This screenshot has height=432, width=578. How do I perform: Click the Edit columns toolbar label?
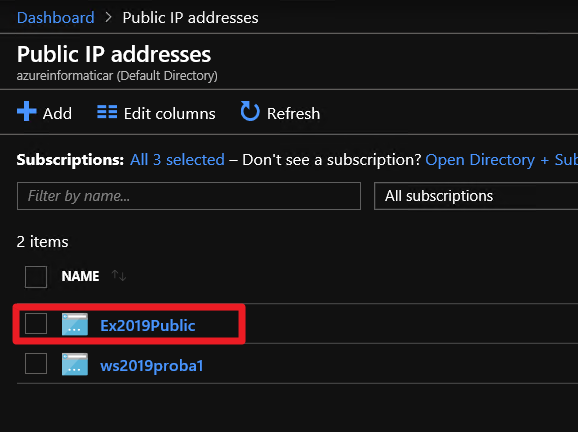click(170, 114)
